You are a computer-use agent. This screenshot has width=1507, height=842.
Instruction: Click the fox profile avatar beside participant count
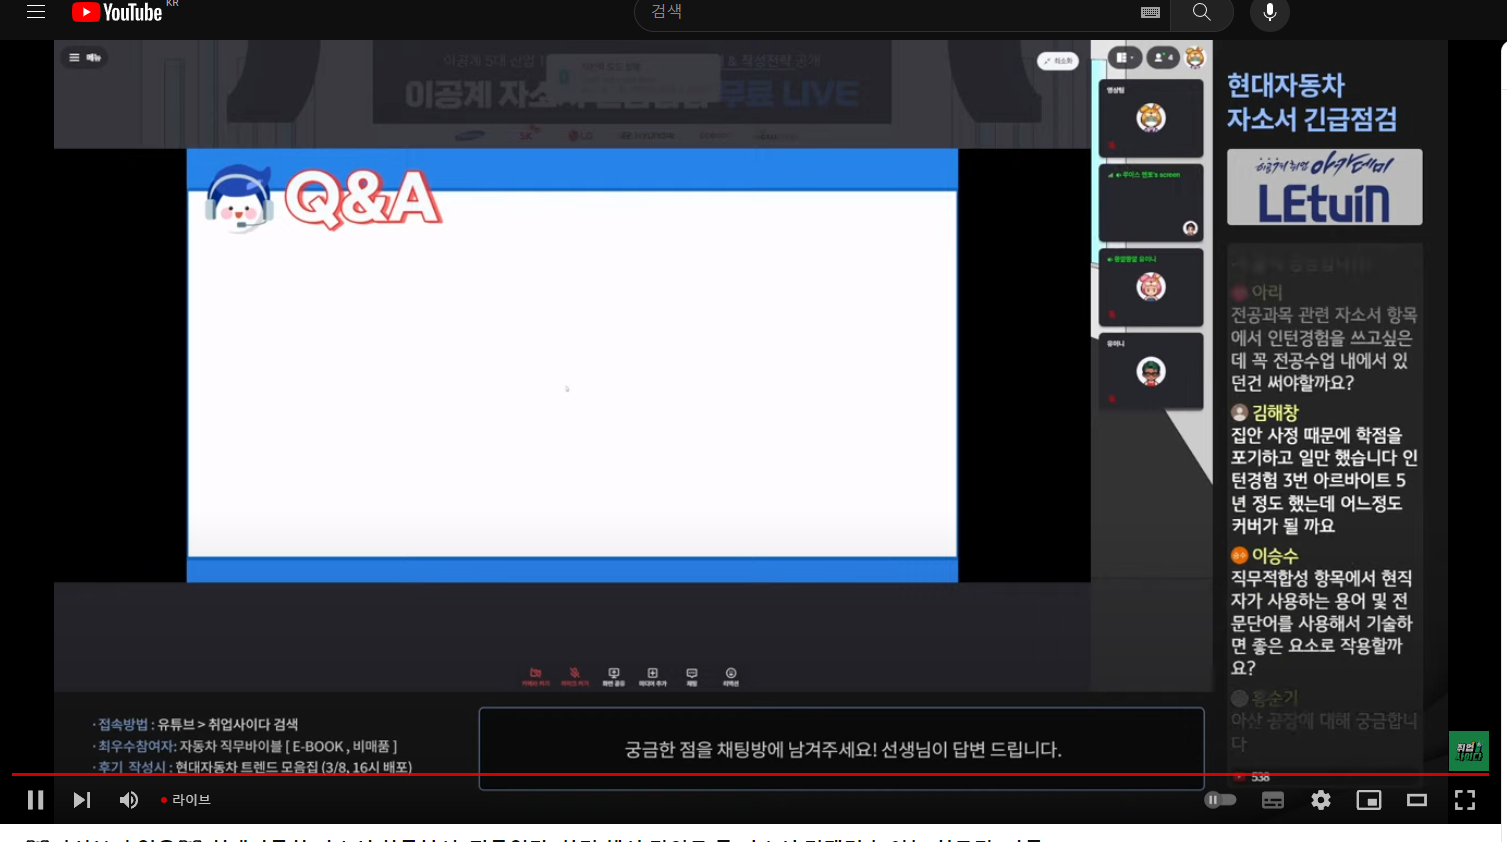coord(1195,58)
